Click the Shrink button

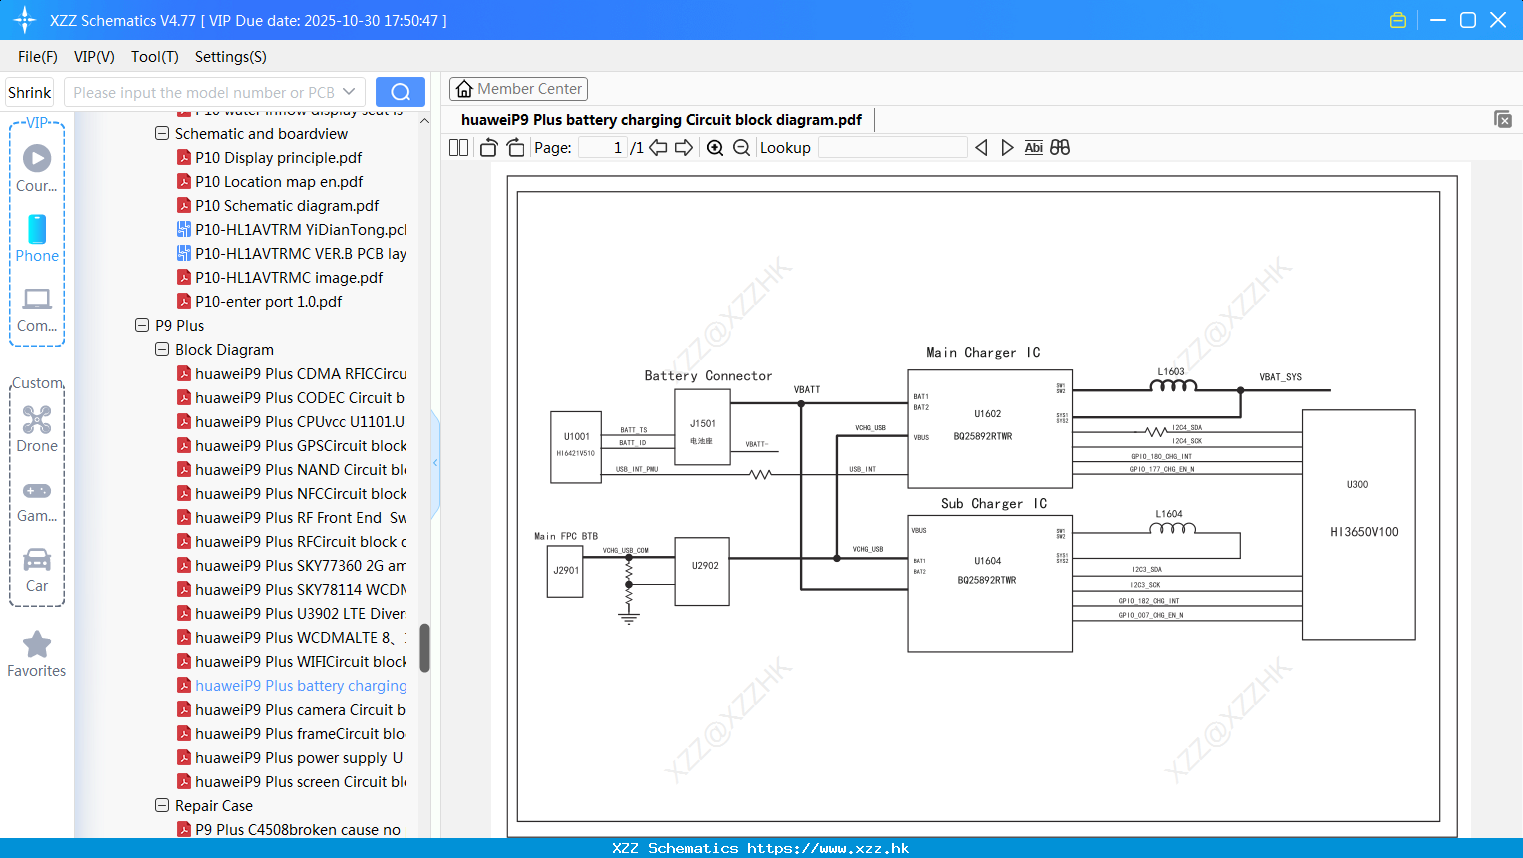[30, 92]
